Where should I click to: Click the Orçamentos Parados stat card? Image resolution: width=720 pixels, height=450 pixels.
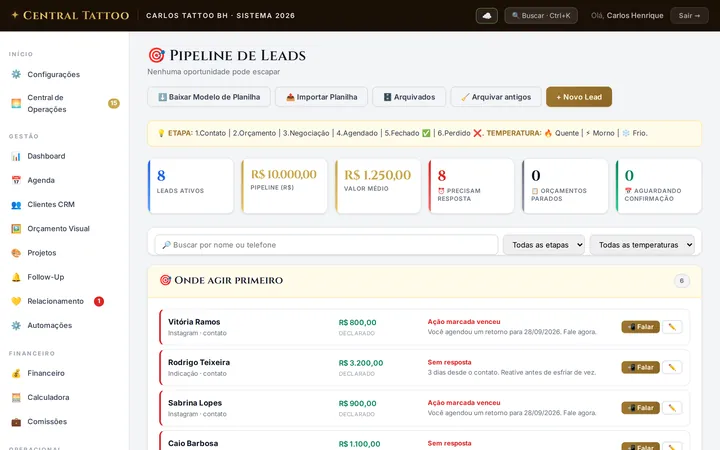point(565,186)
